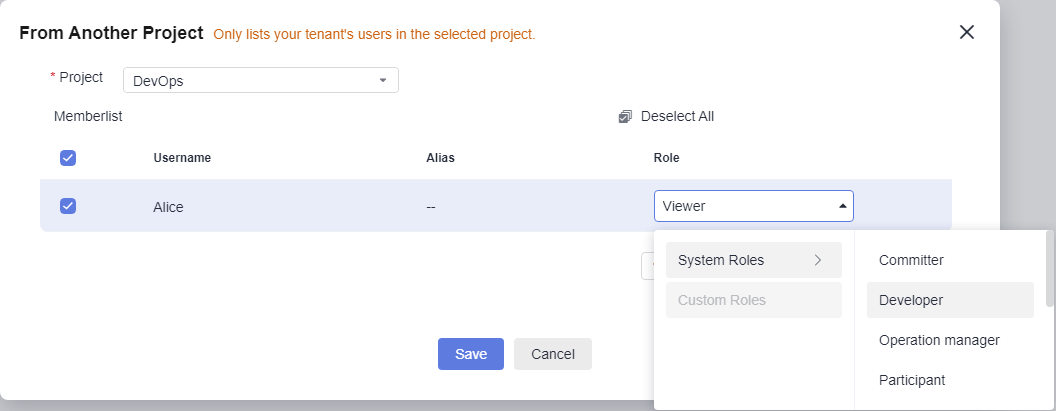The image size is (1056, 411).
Task: Pick Operation manager from the role list
Action: coord(950,340)
